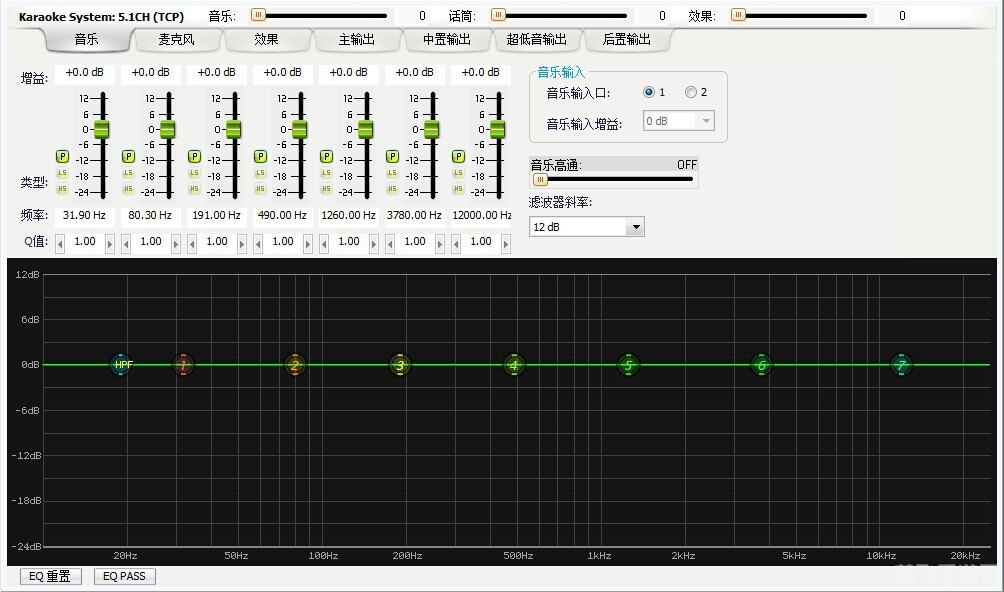Select the LS low-shelf icon on second band
Viewport: 1004px width, 592px height.
tap(128, 171)
